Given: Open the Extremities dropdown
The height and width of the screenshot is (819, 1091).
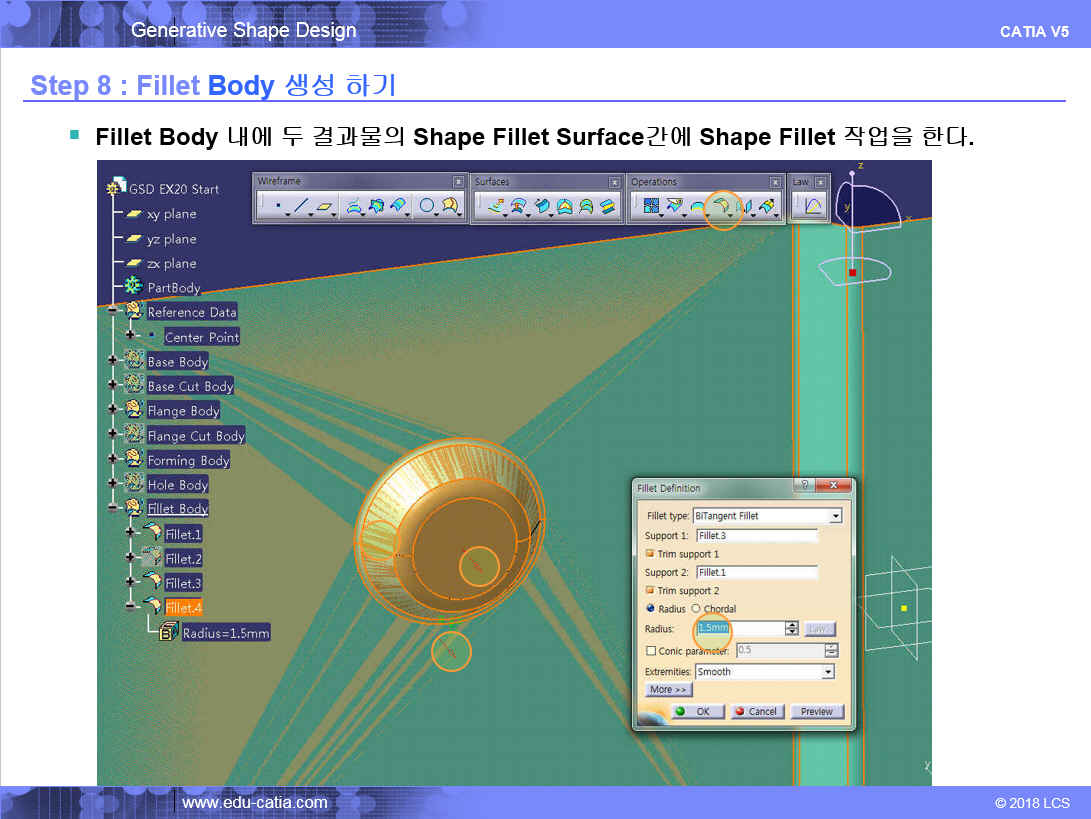Looking at the screenshot, I should pyautogui.click(x=827, y=672).
